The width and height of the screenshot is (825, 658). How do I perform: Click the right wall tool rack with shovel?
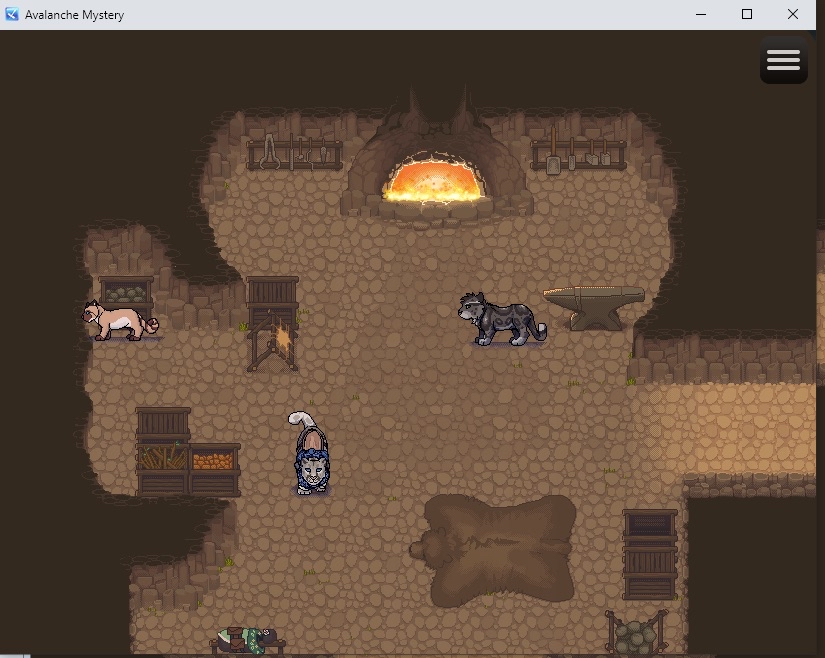[578, 152]
